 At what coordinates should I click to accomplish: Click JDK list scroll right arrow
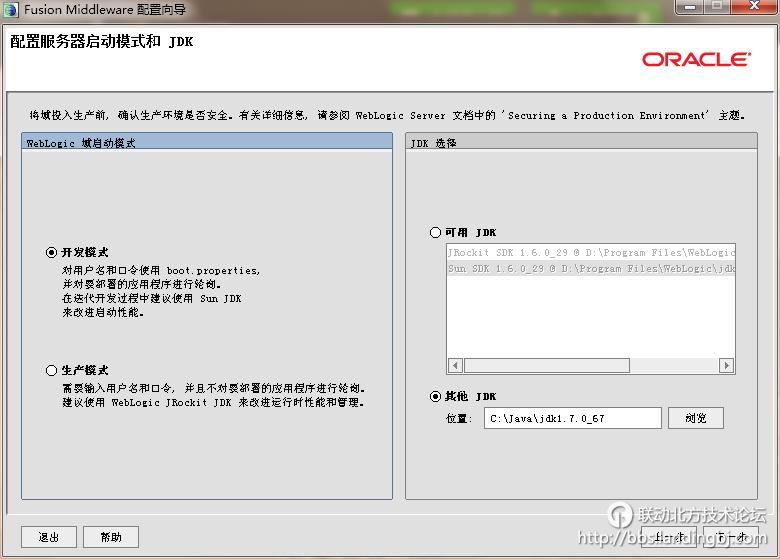pos(727,366)
